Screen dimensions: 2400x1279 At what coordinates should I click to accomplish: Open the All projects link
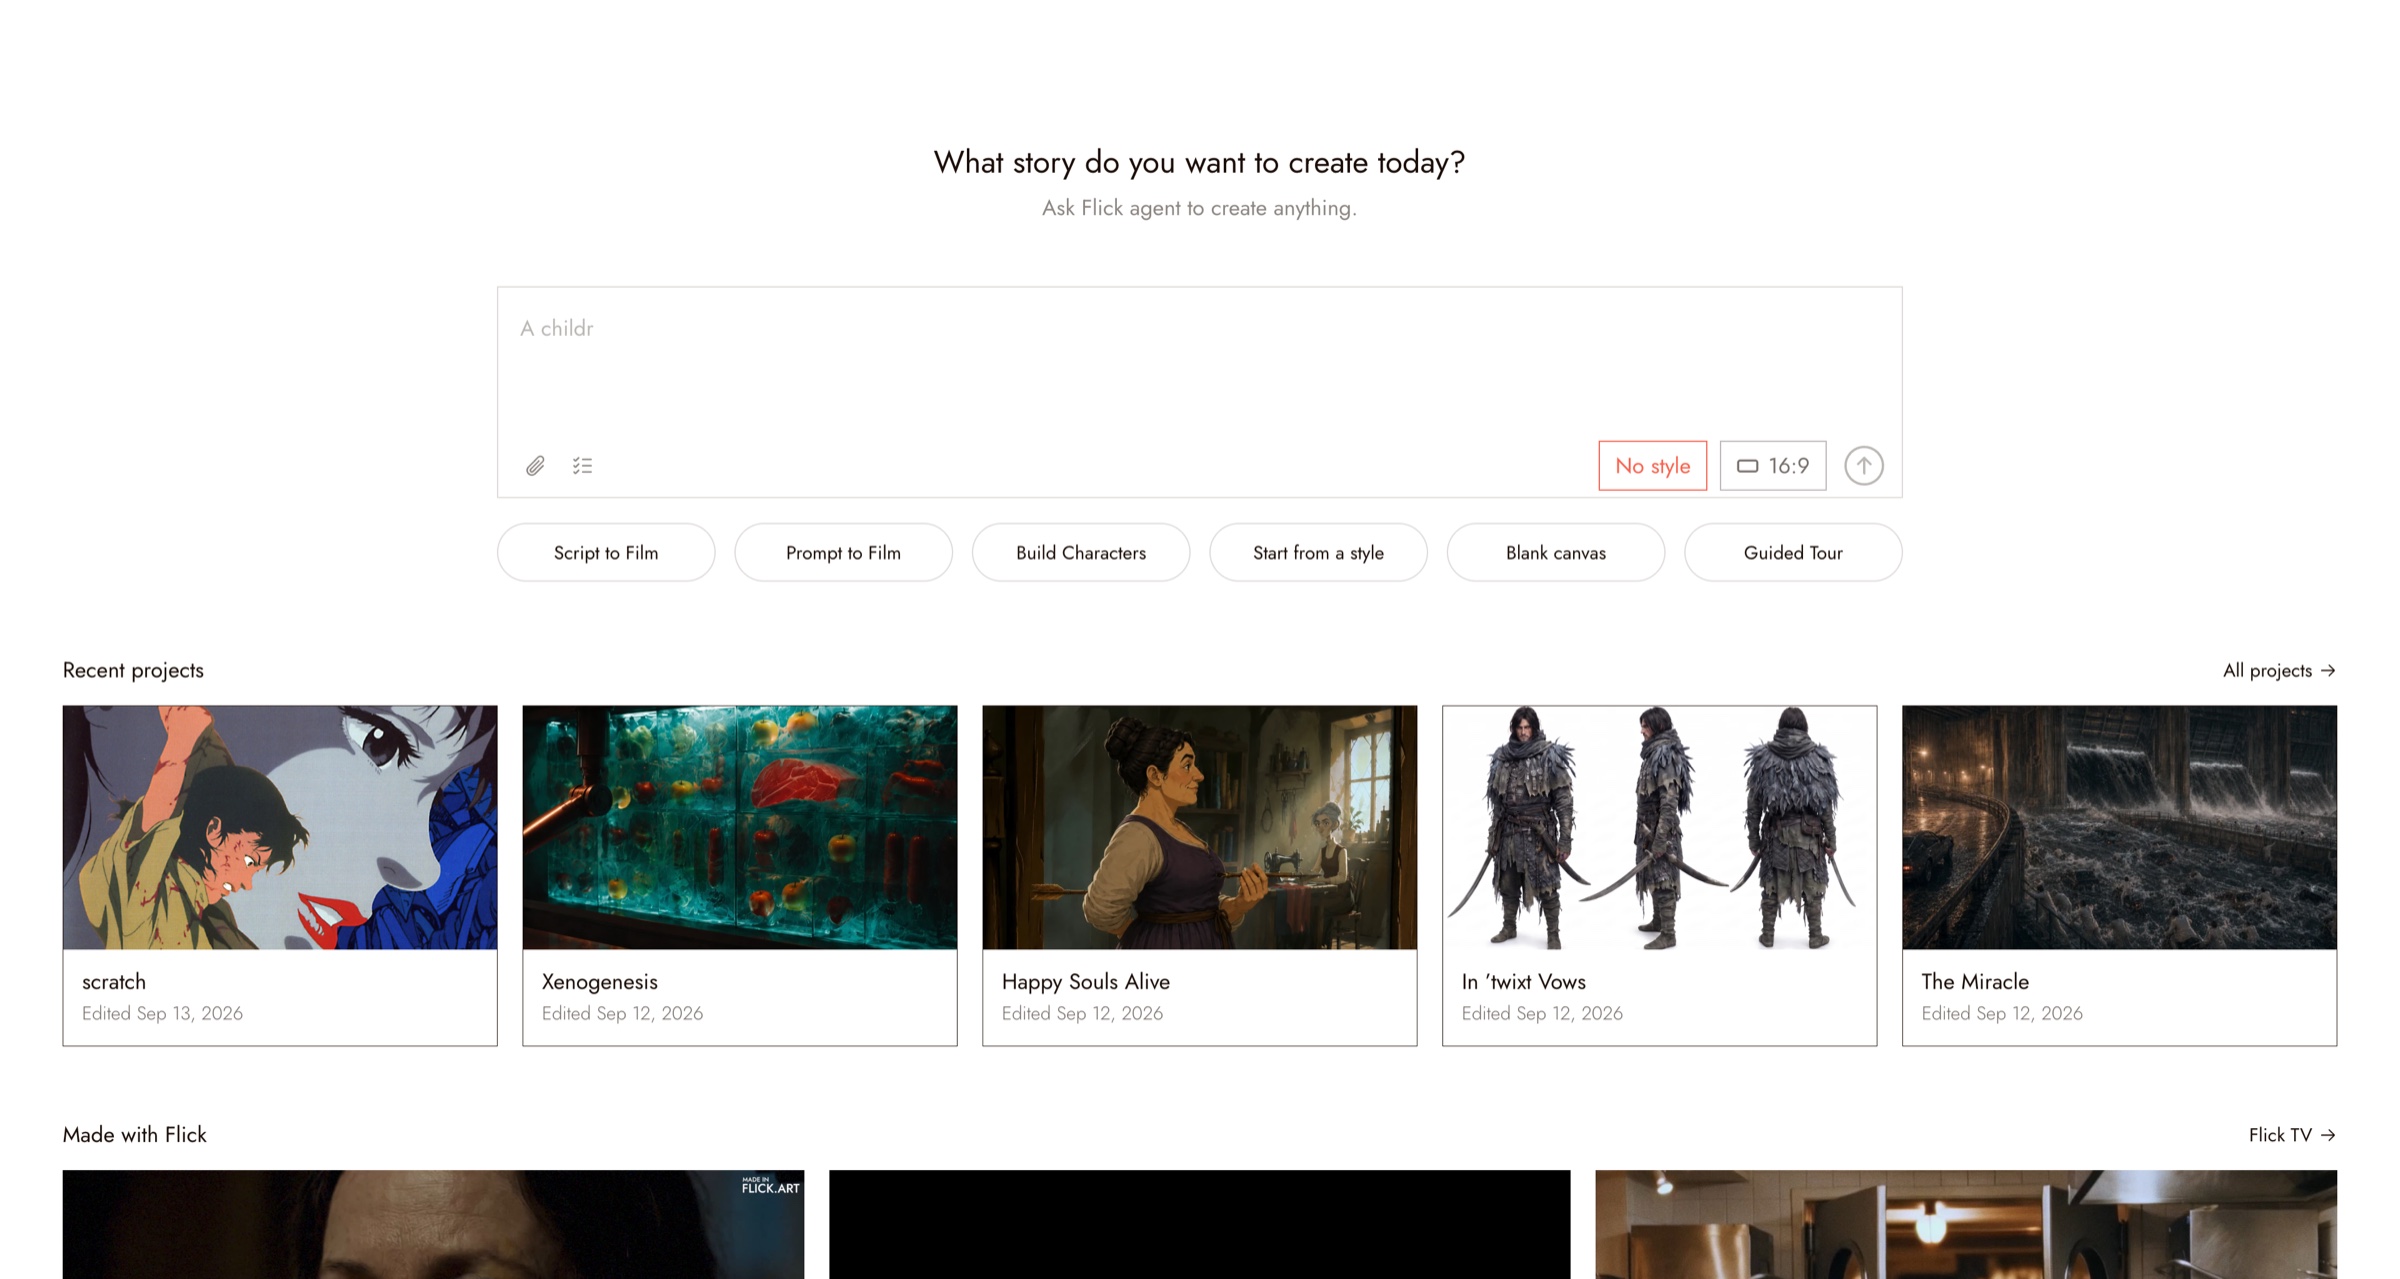(2279, 670)
